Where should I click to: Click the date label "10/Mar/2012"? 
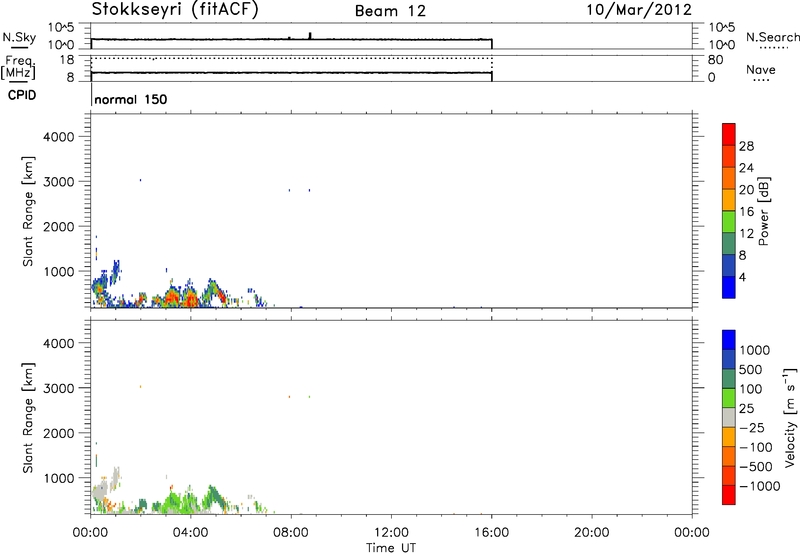pyautogui.click(x=639, y=10)
